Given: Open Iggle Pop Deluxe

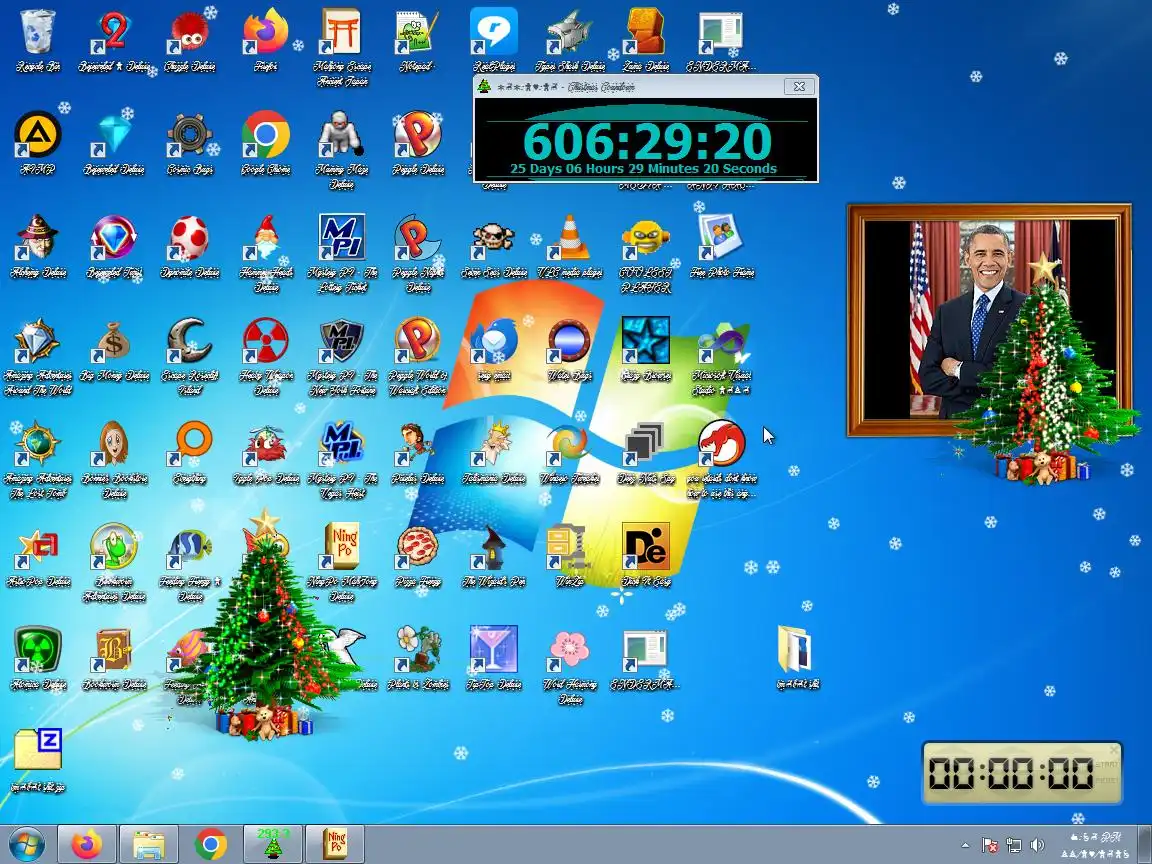Looking at the screenshot, I should click(265, 444).
